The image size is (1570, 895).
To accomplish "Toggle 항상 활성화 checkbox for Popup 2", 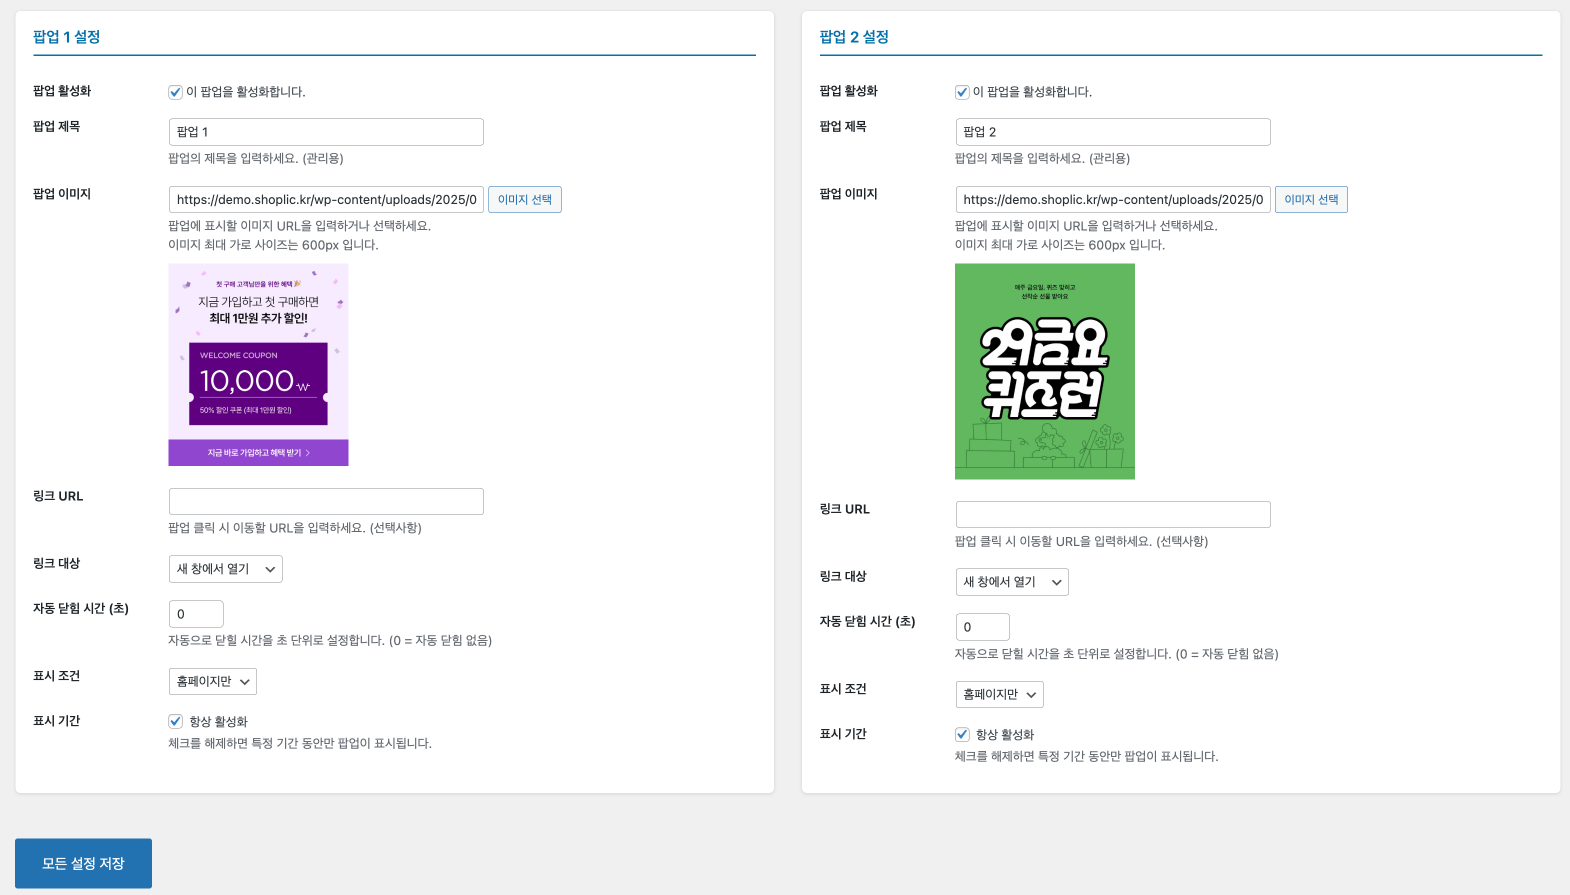I will coord(962,734).
